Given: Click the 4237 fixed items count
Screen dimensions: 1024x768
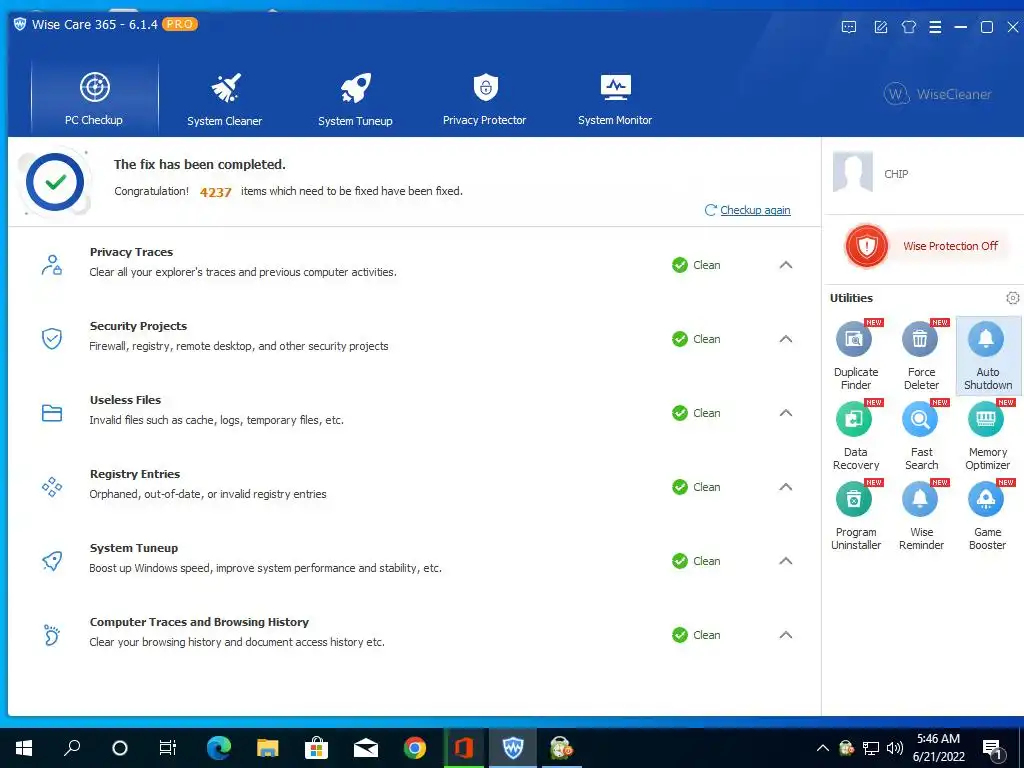Looking at the screenshot, I should click(216, 192).
